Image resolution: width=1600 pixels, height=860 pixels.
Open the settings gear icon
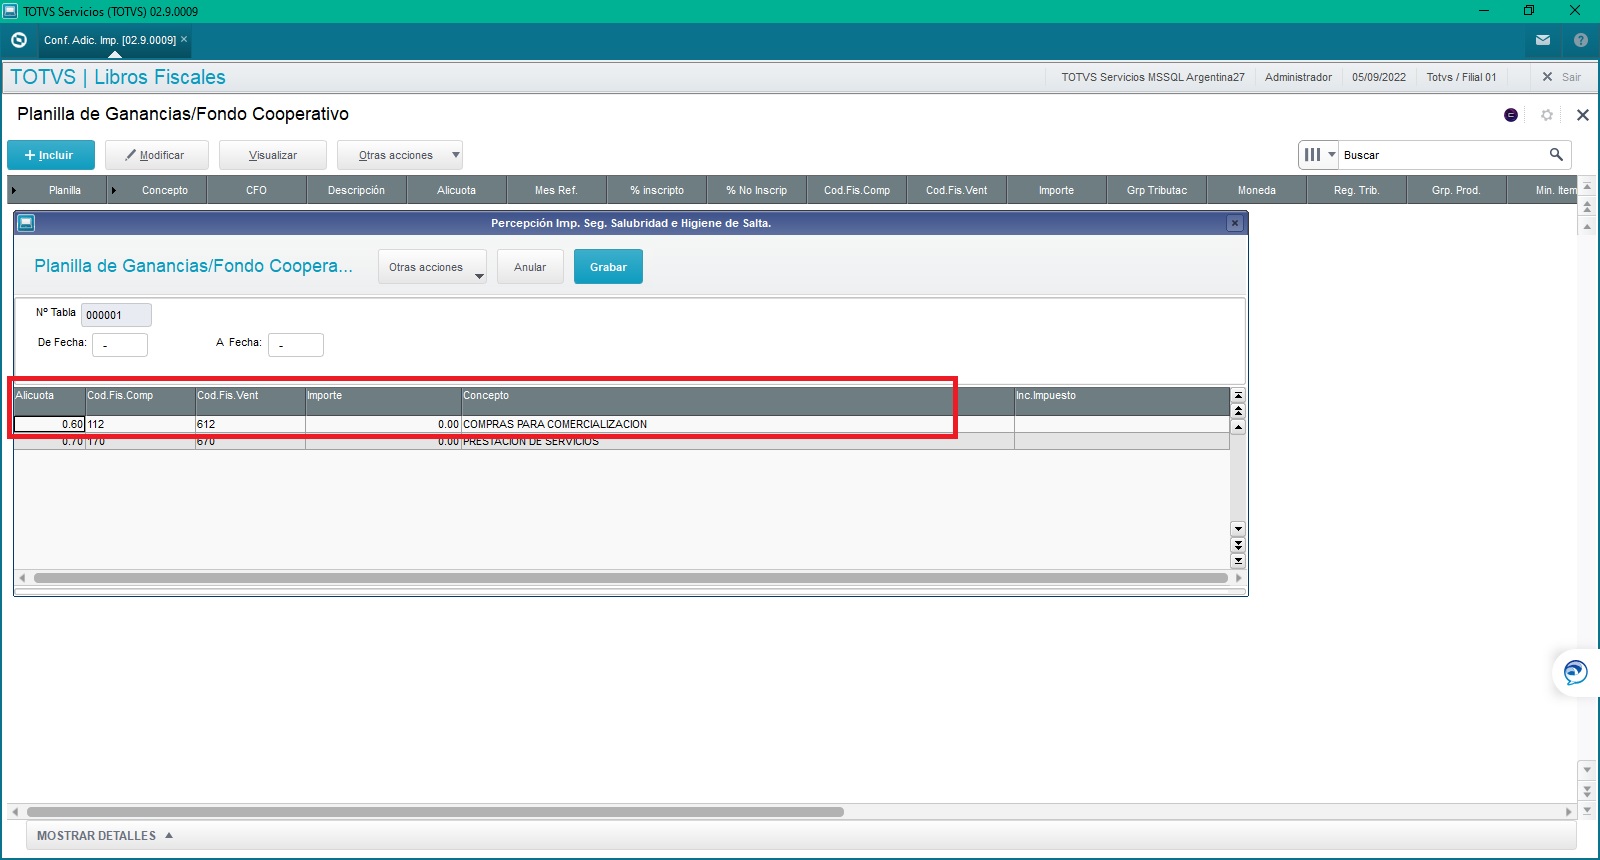click(1547, 115)
